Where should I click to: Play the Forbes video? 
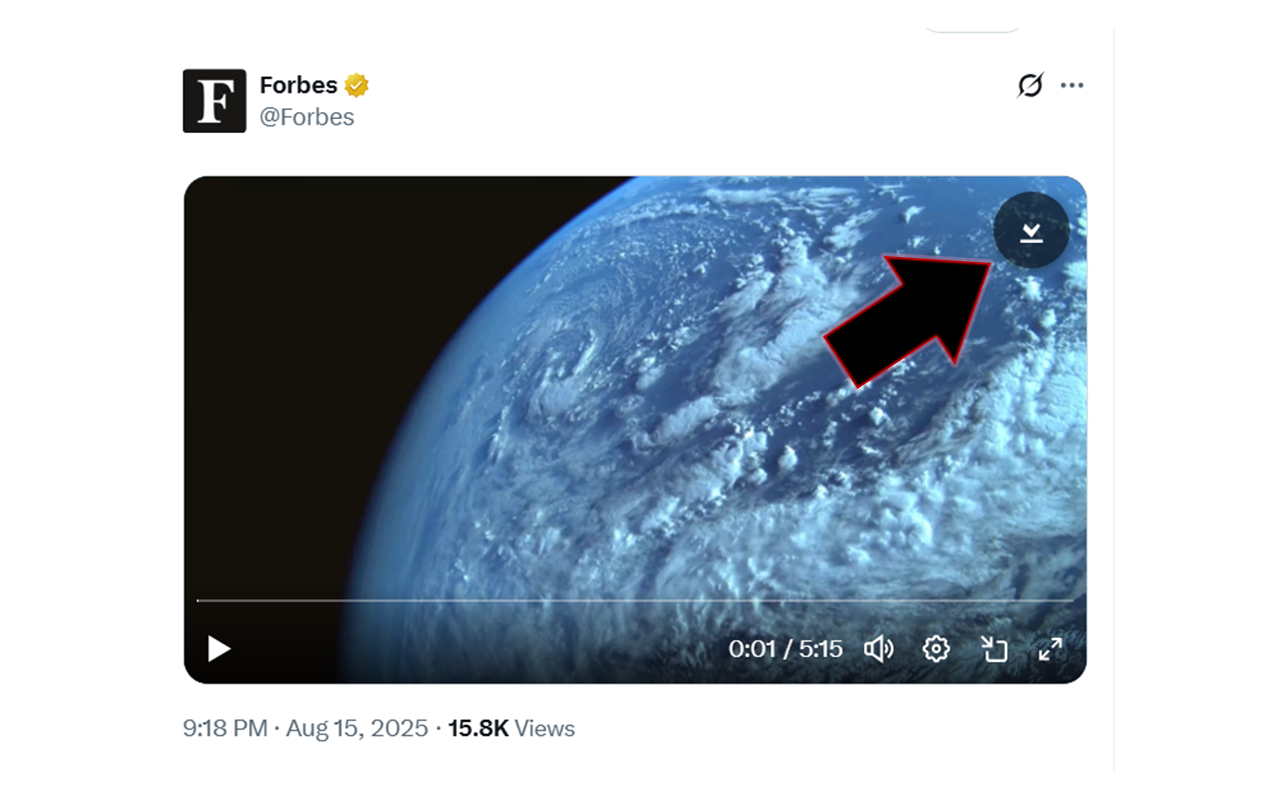click(219, 649)
